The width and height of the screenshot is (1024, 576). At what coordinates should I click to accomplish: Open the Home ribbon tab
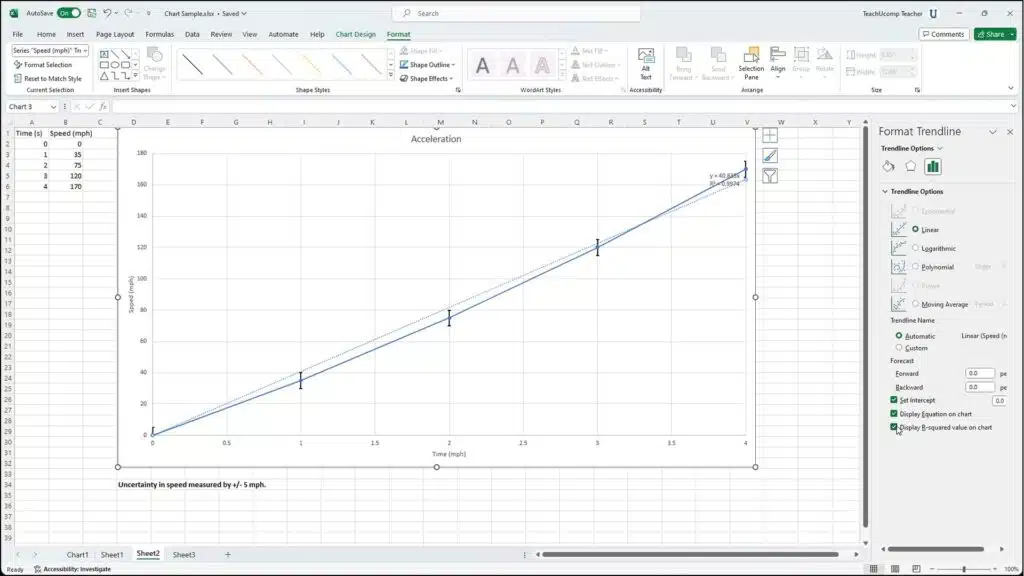(46, 34)
